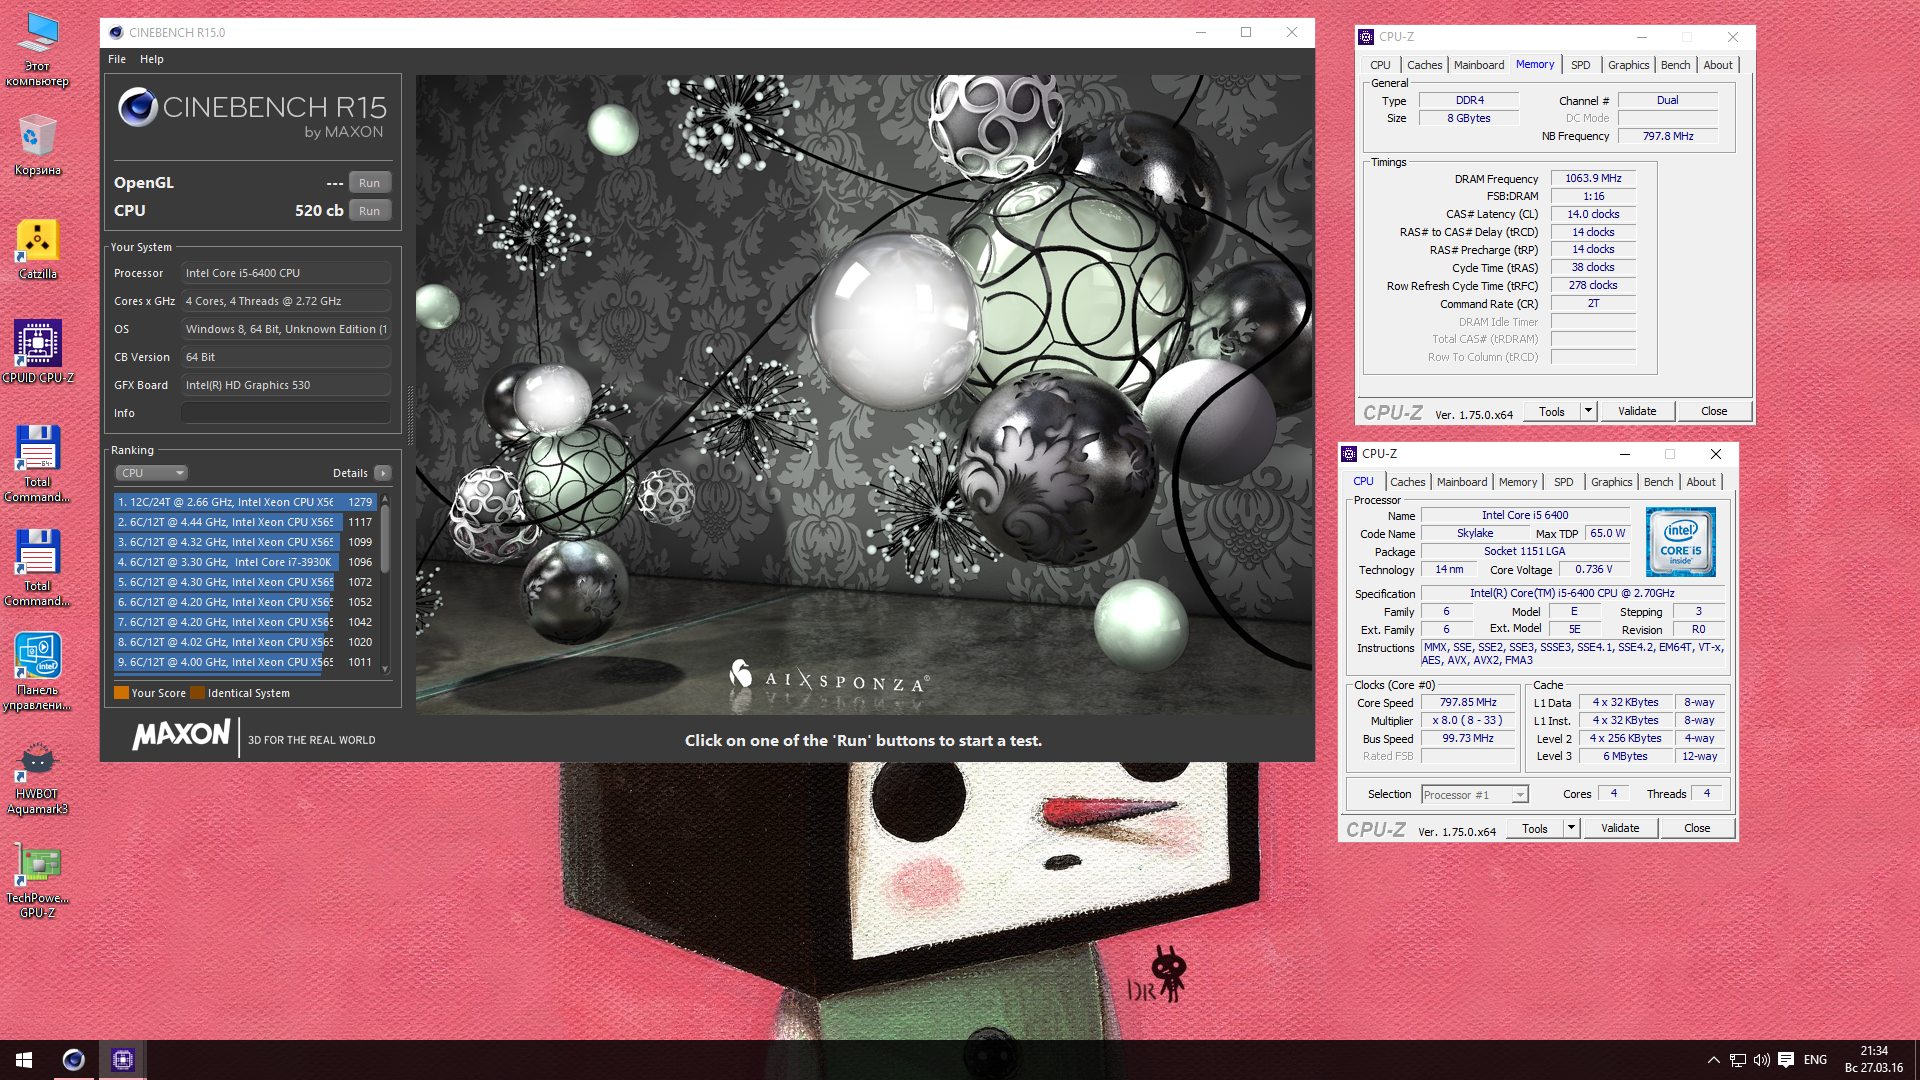1920x1080 pixels.
Task: Show hidden tray icons chevron
Action: (1713, 1060)
